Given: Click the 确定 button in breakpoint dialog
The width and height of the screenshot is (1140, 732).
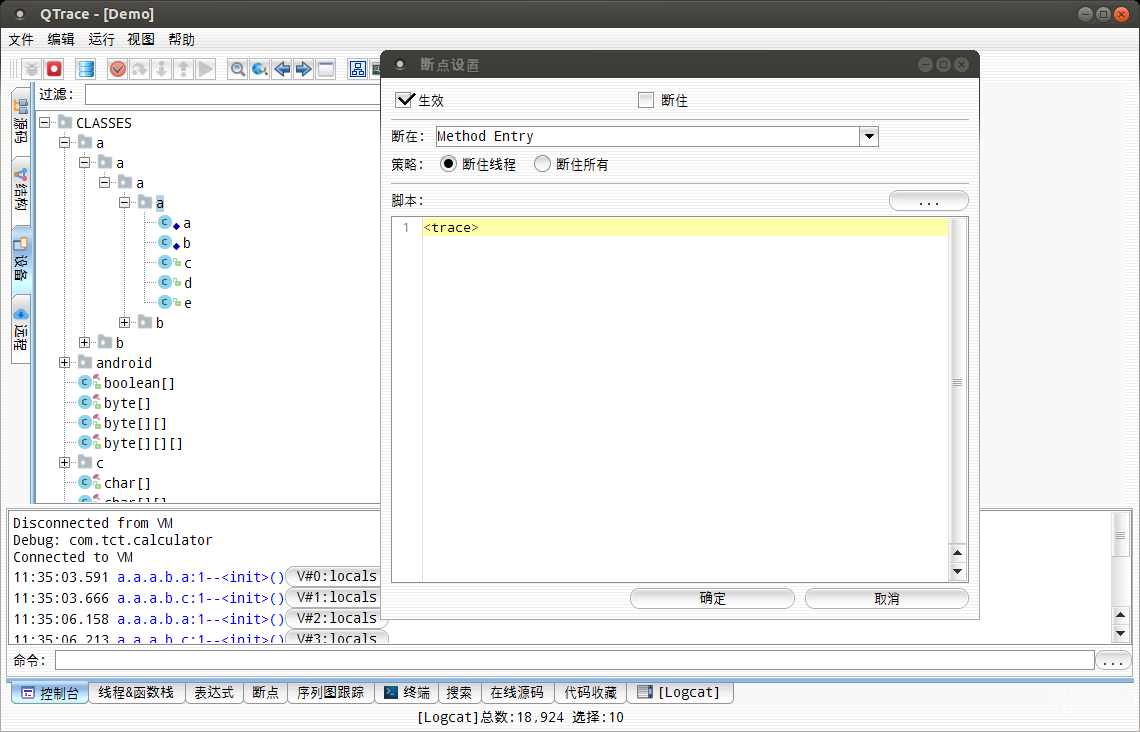Looking at the screenshot, I should click(x=711, y=598).
